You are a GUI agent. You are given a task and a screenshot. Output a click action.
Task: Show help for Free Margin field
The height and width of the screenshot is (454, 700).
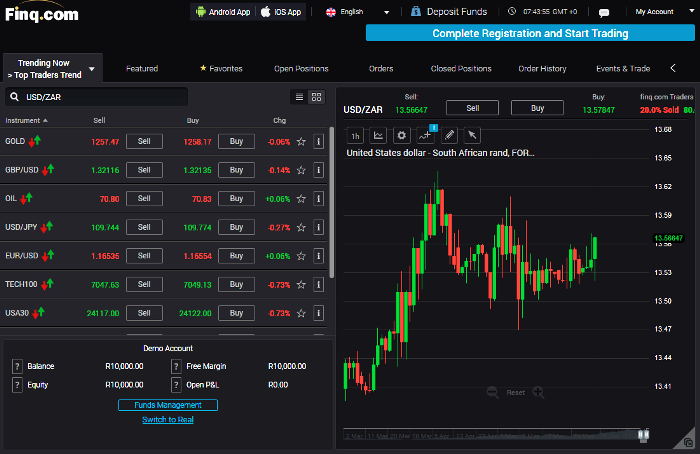(176, 366)
